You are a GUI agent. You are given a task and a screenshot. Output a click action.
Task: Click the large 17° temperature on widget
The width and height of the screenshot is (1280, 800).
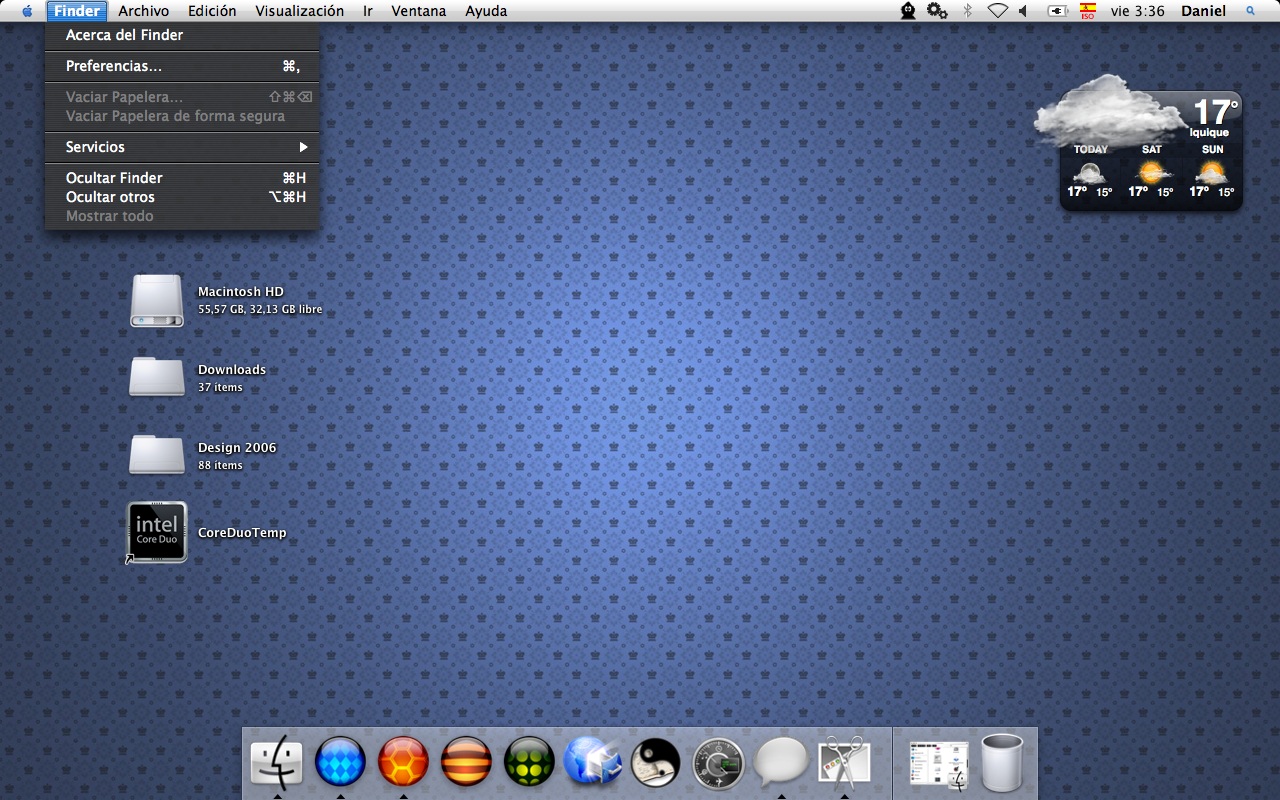tap(1214, 111)
